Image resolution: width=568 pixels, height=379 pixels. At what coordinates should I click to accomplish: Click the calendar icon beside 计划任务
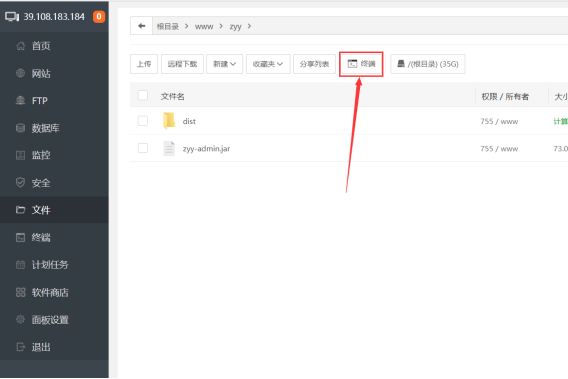(21, 265)
